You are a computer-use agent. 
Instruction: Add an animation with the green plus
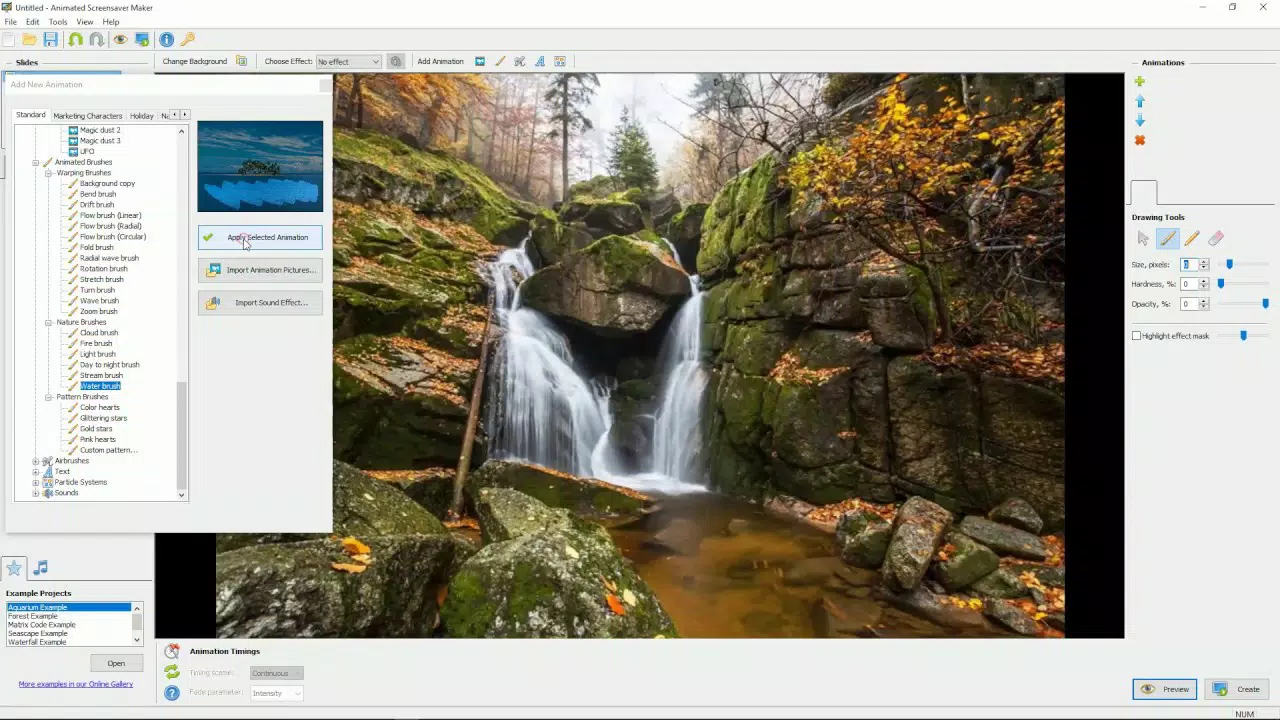point(1140,82)
